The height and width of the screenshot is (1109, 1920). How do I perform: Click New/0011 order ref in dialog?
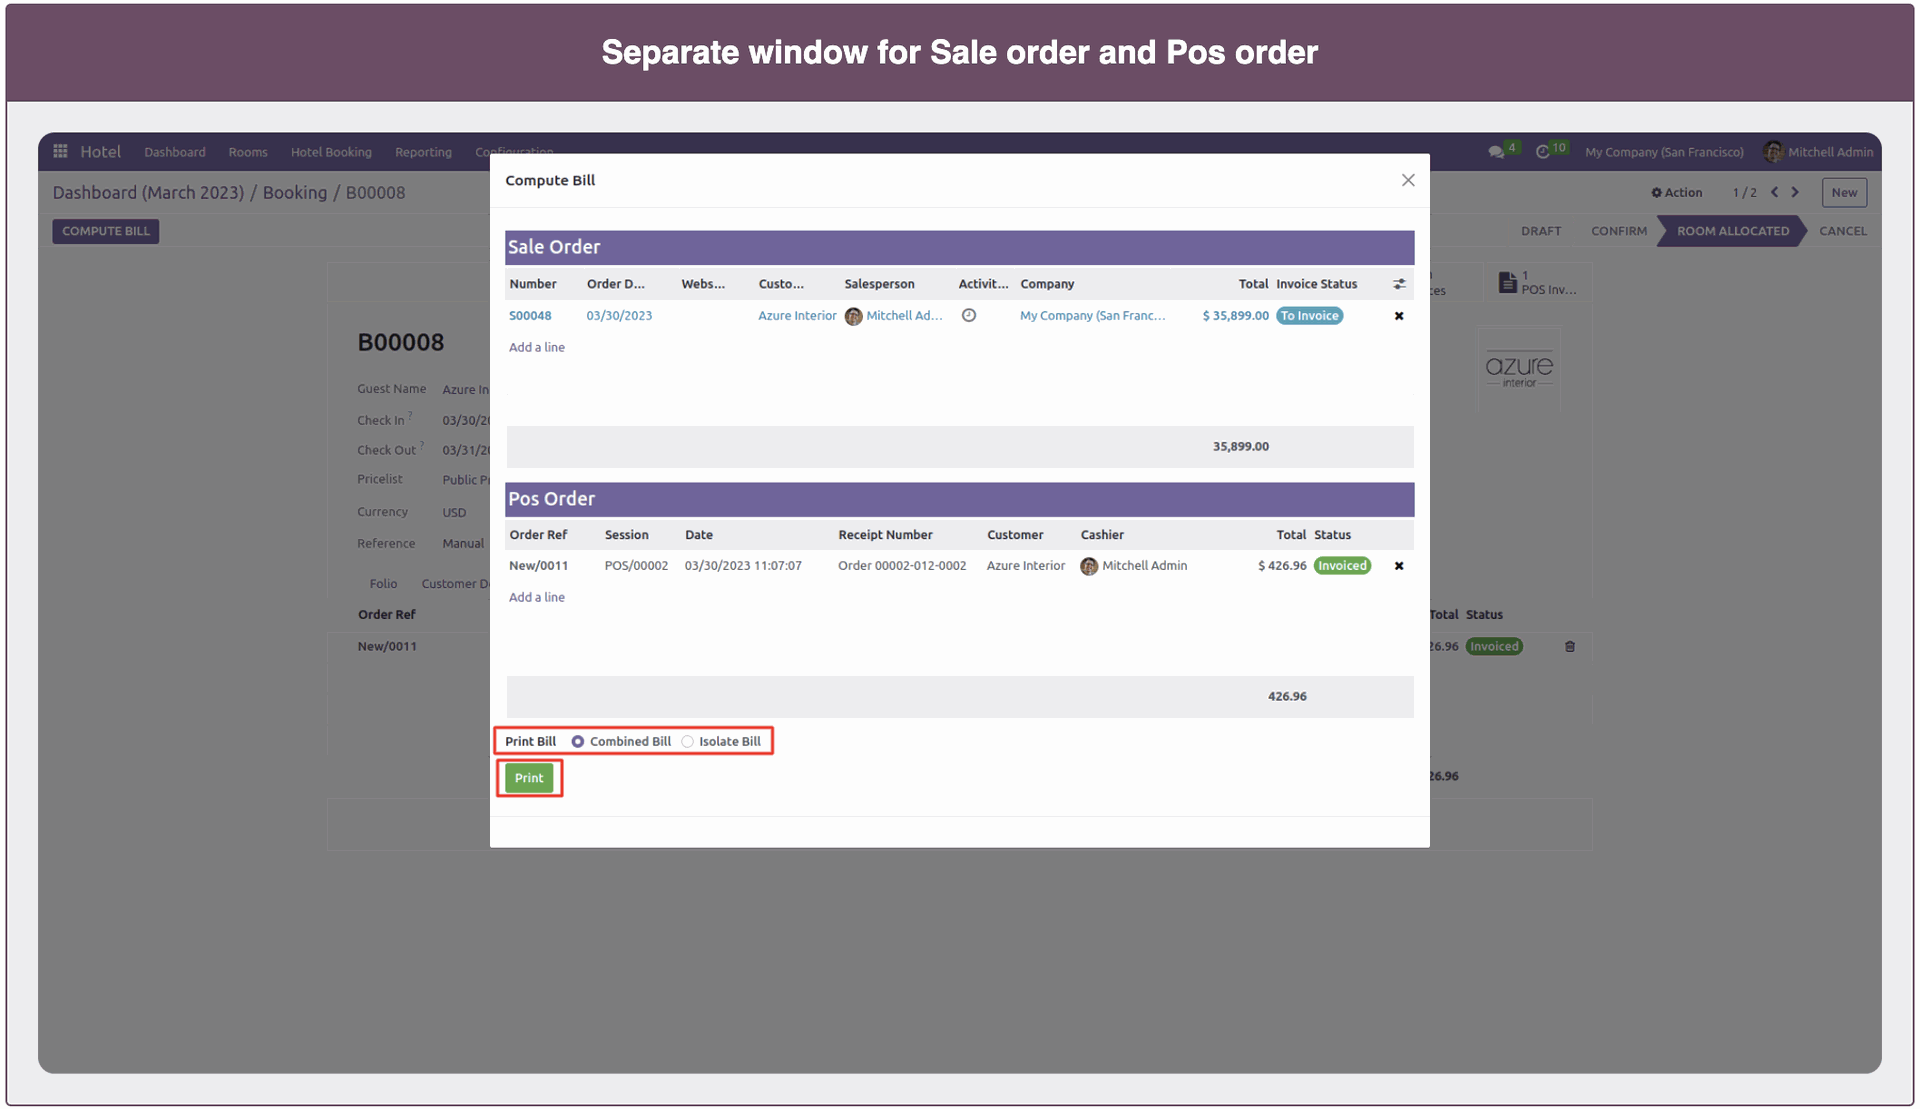coord(538,566)
